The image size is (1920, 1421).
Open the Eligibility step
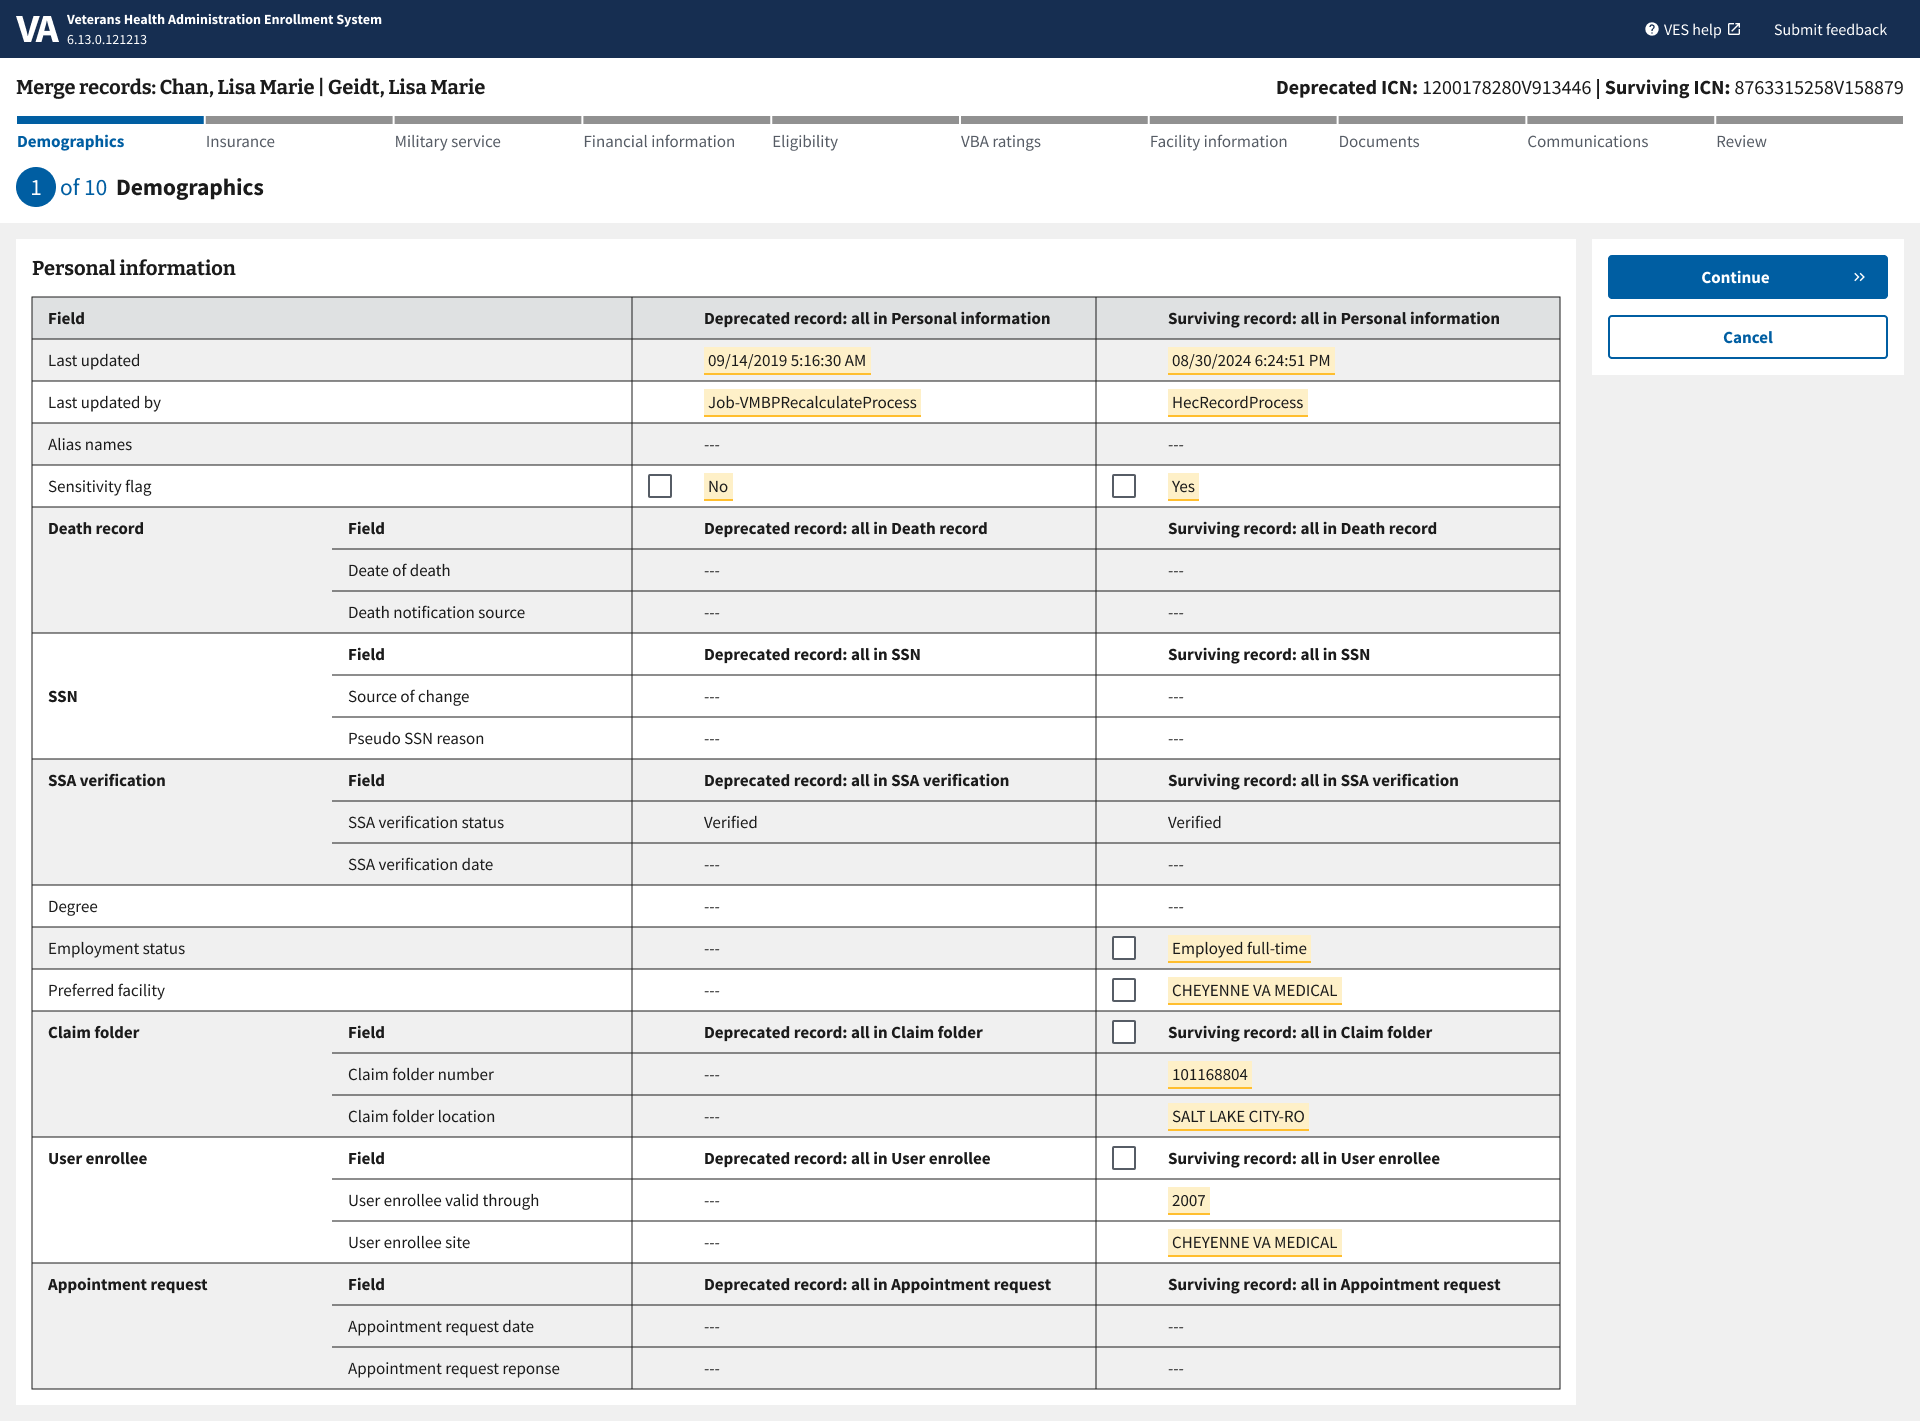click(x=804, y=141)
